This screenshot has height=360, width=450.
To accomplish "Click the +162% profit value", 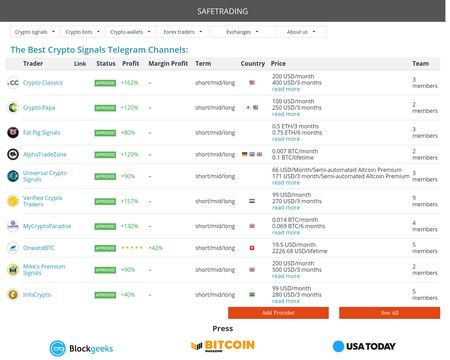I will [x=130, y=82].
